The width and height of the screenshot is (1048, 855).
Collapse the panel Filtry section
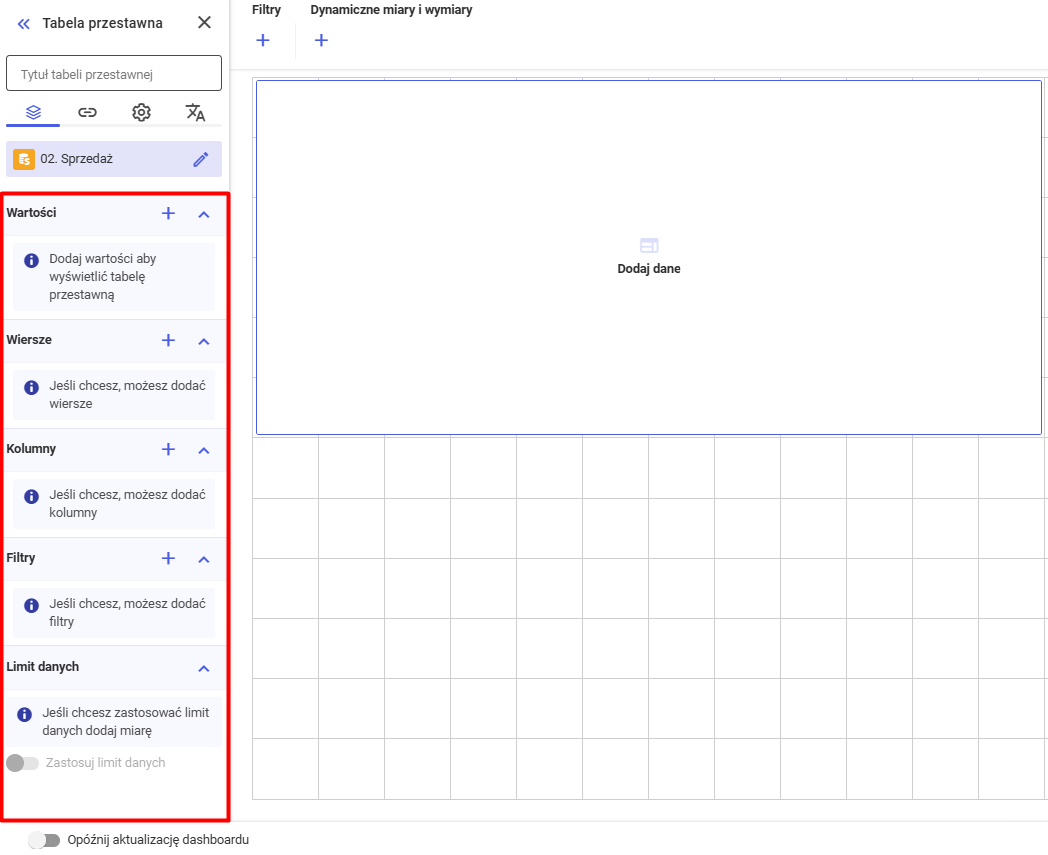204,559
